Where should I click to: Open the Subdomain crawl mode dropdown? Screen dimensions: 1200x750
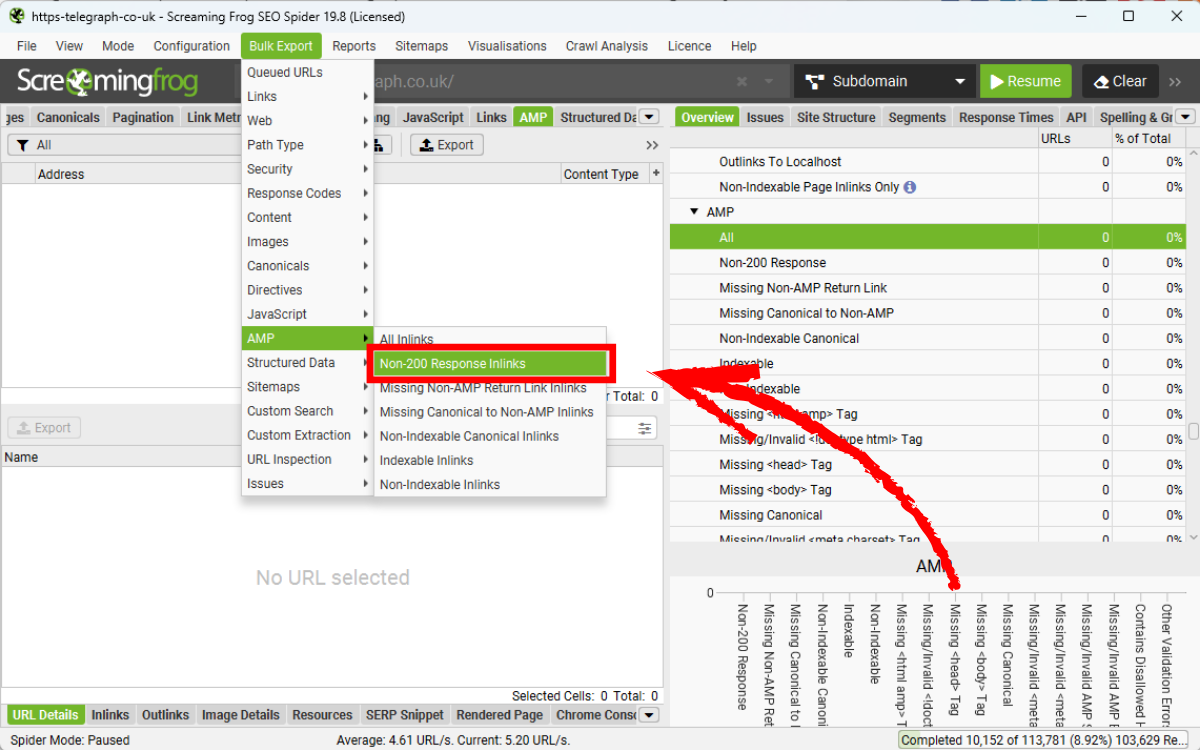[x=884, y=82]
